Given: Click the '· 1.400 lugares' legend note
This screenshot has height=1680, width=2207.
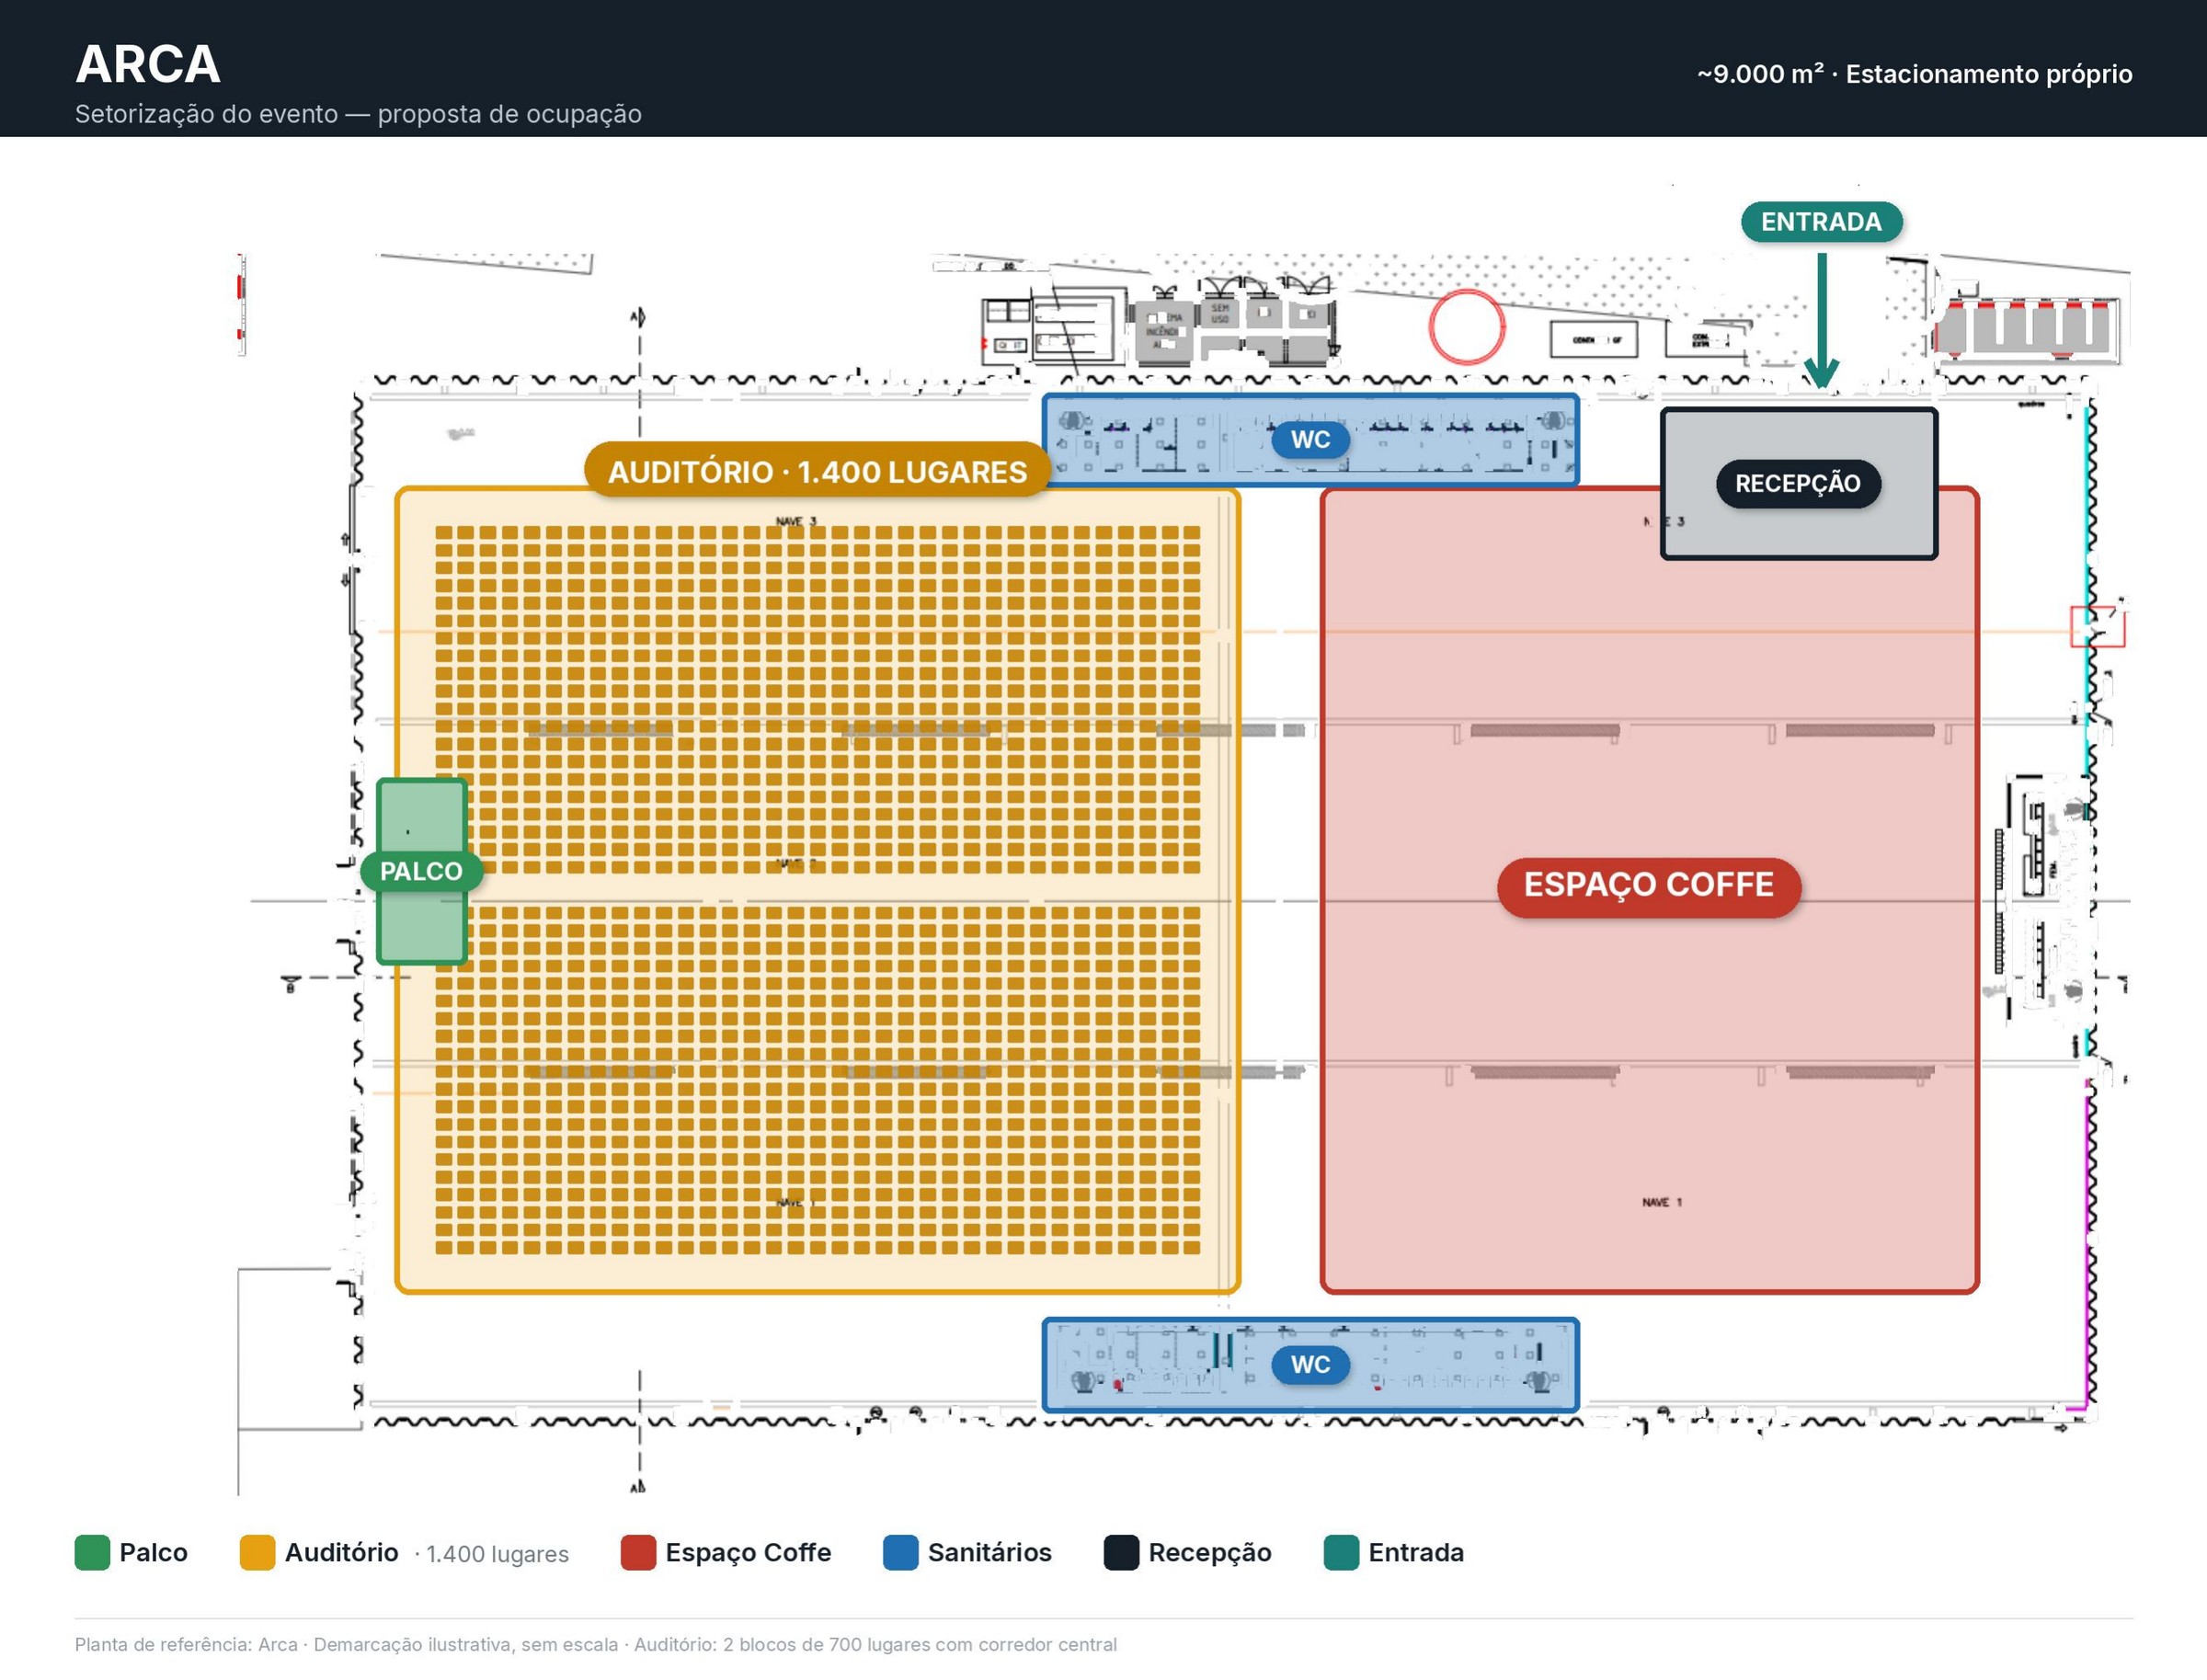Looking at the screenshot, I should [x=492, y=1554].
